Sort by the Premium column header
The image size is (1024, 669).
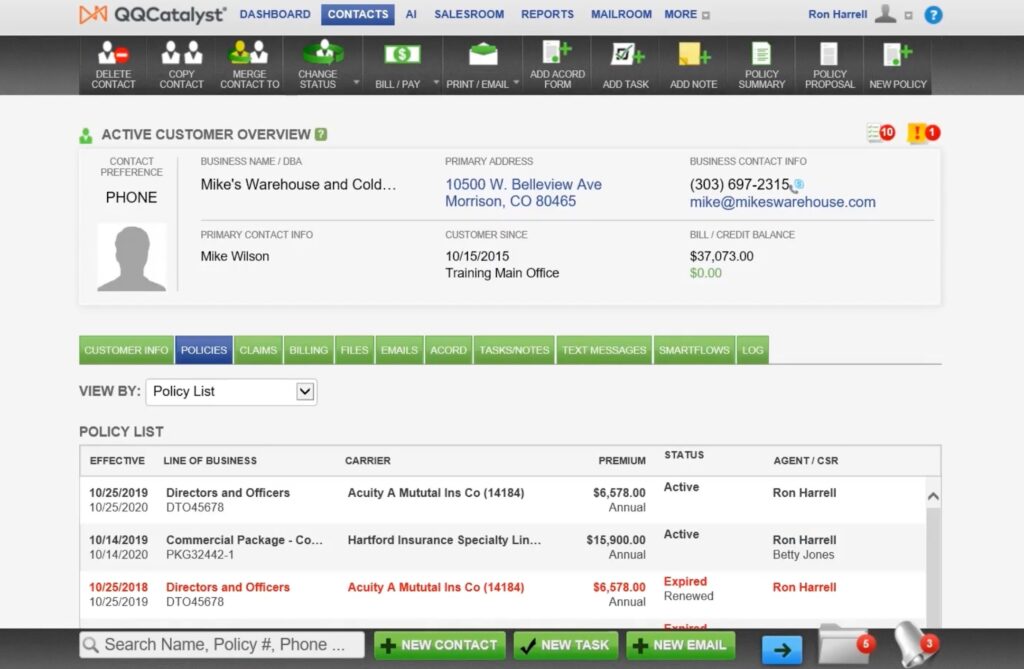[622, 461]
